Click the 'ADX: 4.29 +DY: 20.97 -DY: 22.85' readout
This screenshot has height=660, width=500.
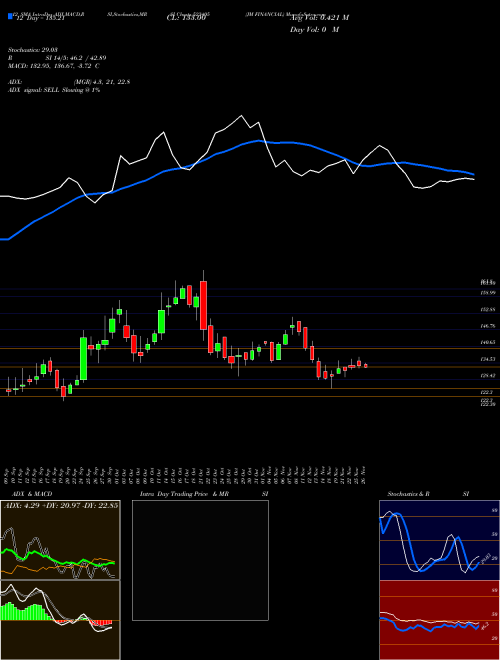pos(61,505)
